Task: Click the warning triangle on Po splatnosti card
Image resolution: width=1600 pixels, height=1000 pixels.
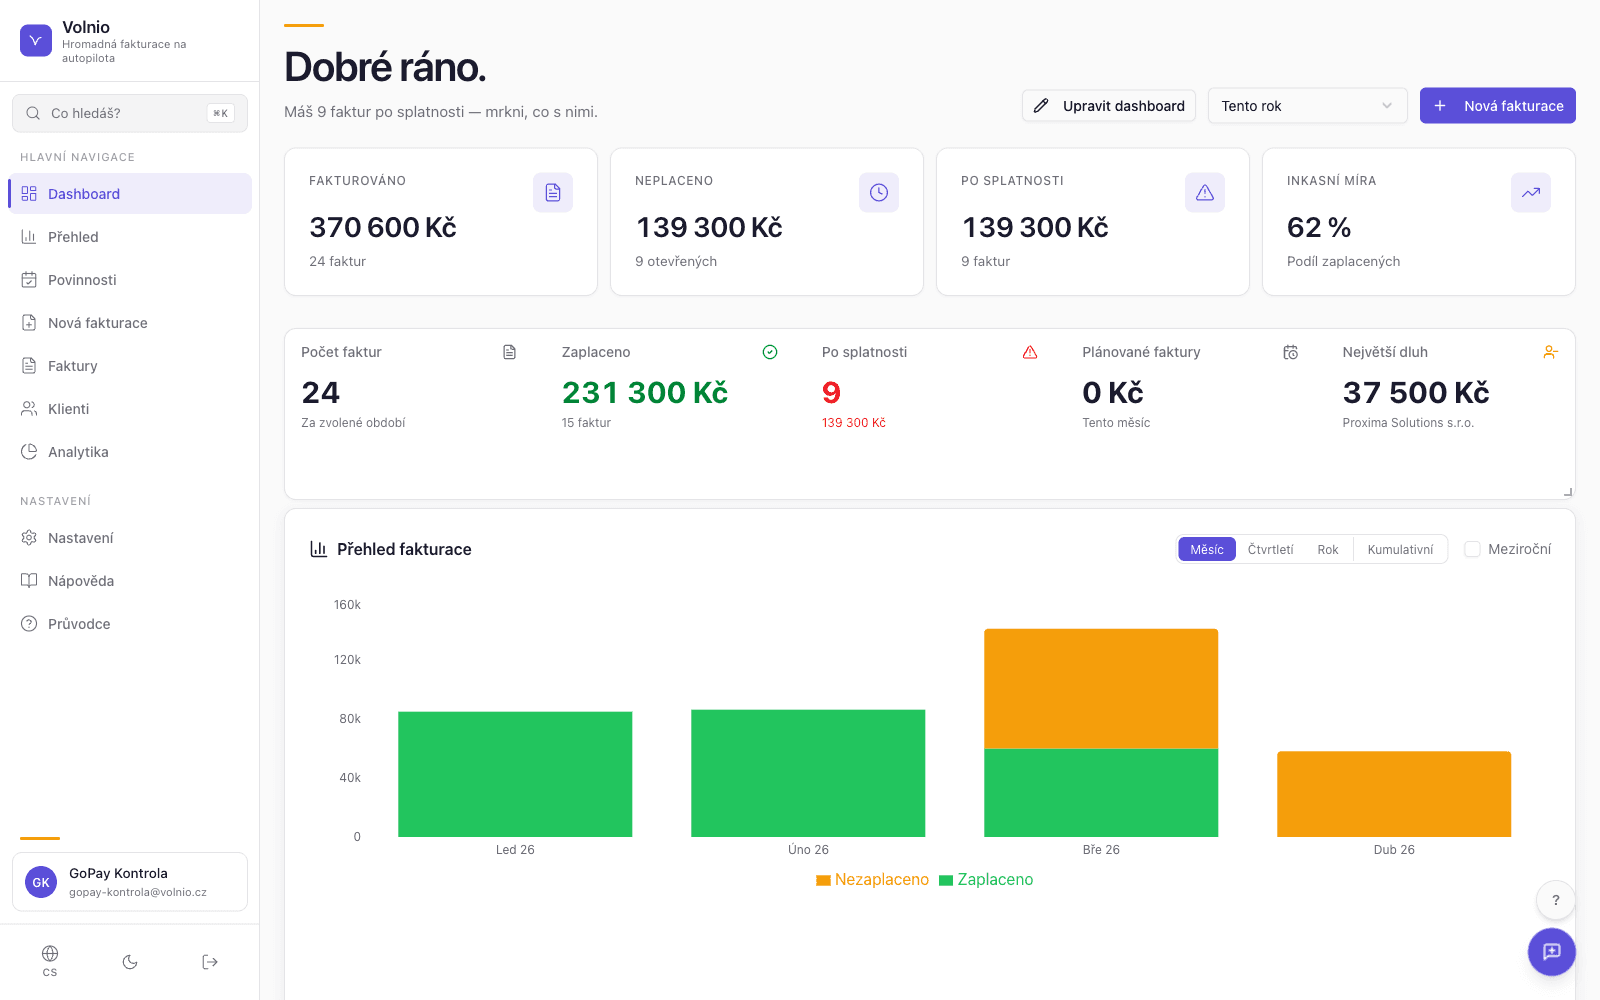Action: 1205,192
